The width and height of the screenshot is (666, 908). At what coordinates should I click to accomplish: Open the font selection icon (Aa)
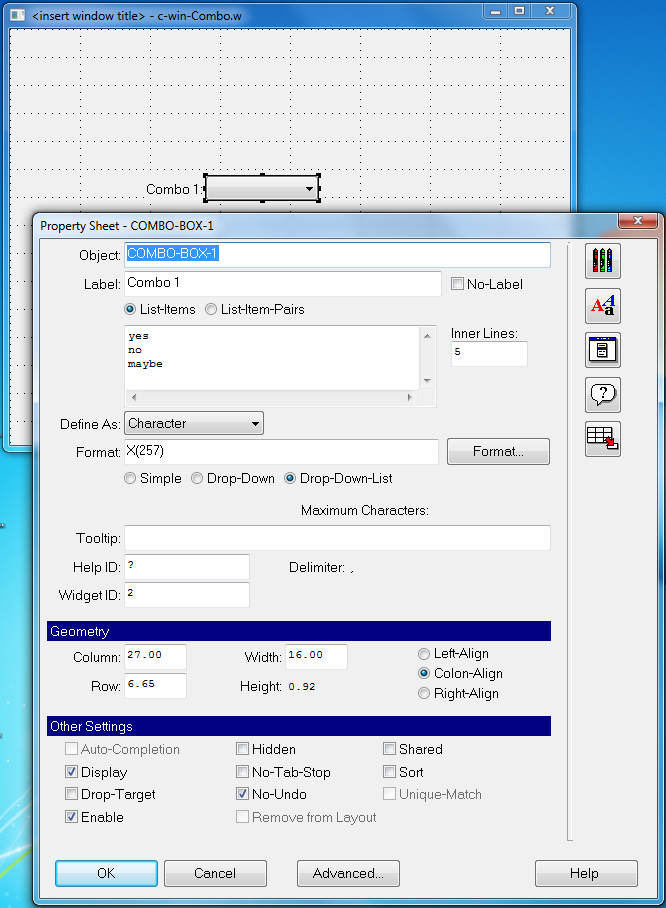(x=602, y=306)
